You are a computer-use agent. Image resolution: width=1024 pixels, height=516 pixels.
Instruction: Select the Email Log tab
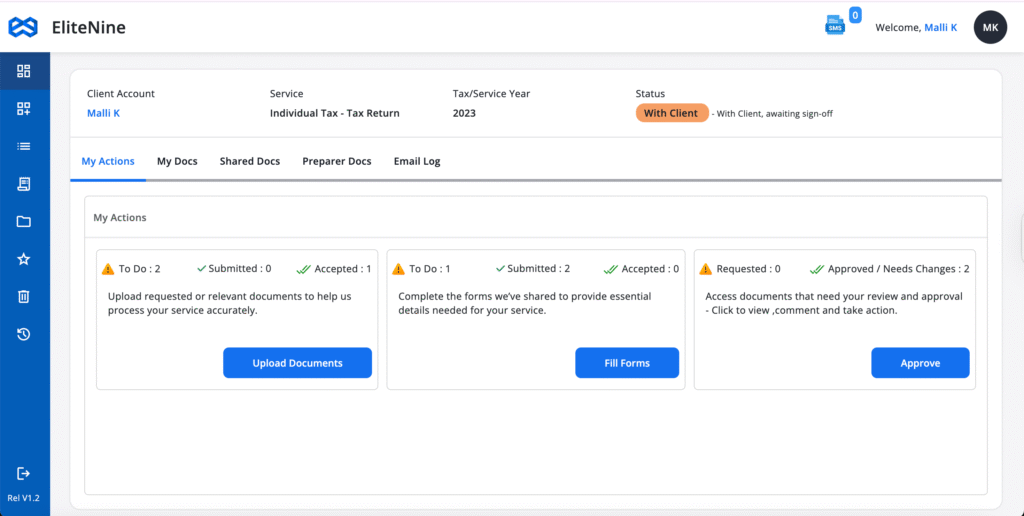pyautogui.click(x=416, y=161)
